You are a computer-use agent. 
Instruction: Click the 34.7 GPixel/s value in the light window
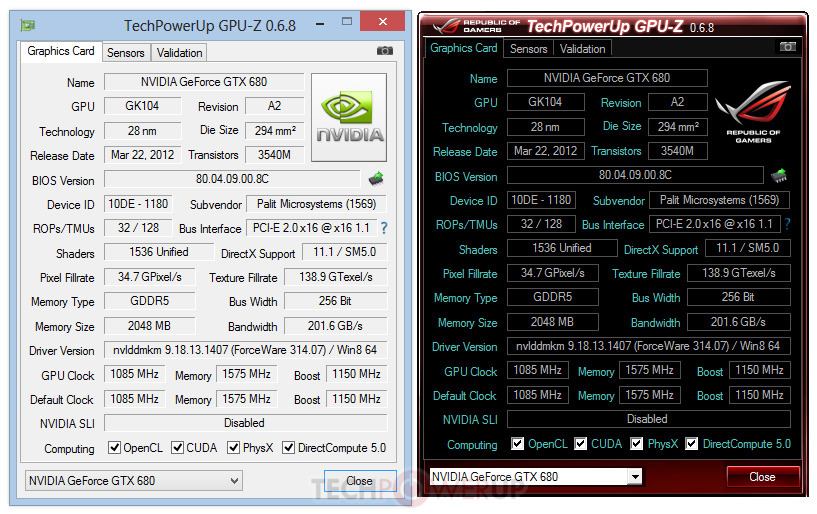tap(150, 277)
